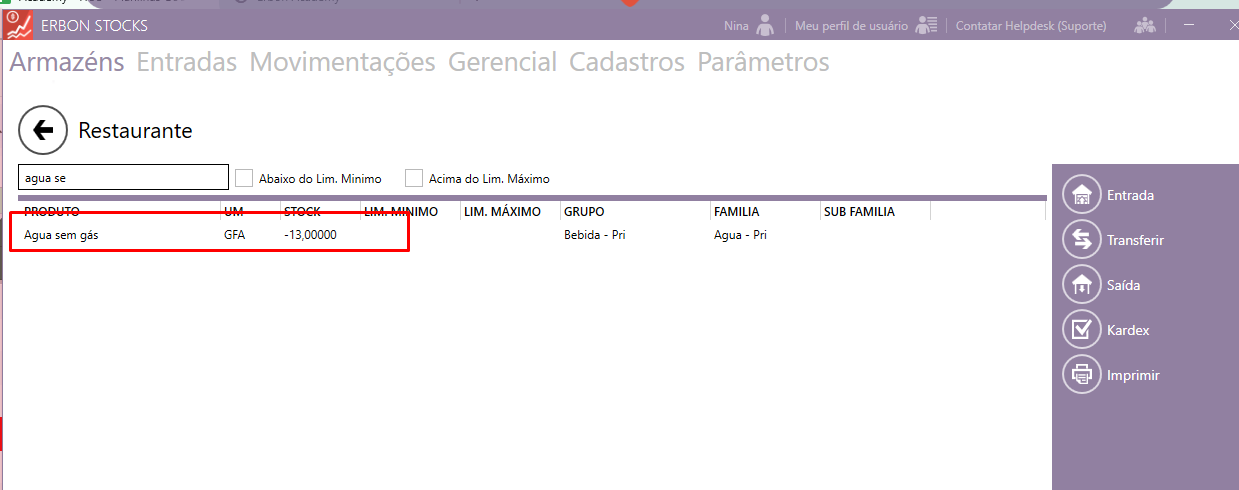The height and width of the screenshot is (490, 1239).
Task: Click the Transferir arrows icon
Action: coord(1081,240)
